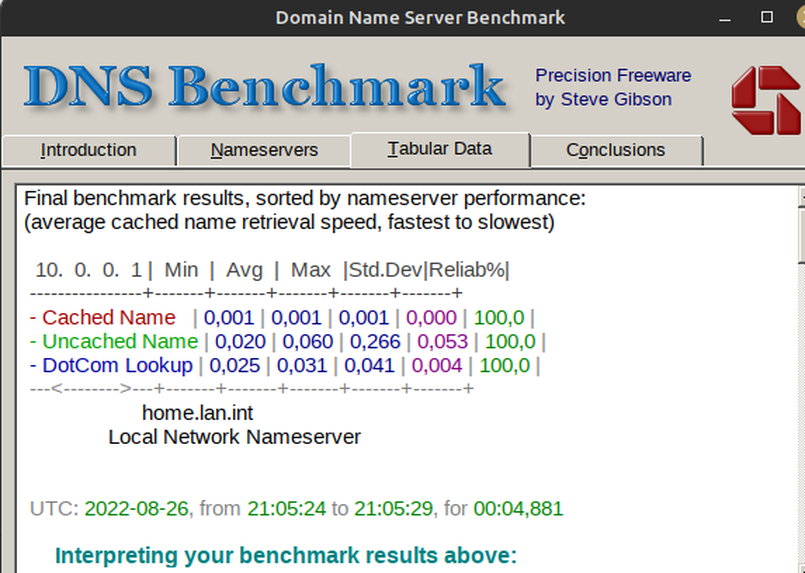Click the 'Avg' column header
Viewport: 805px width, 573px height.
click(244, 270)
